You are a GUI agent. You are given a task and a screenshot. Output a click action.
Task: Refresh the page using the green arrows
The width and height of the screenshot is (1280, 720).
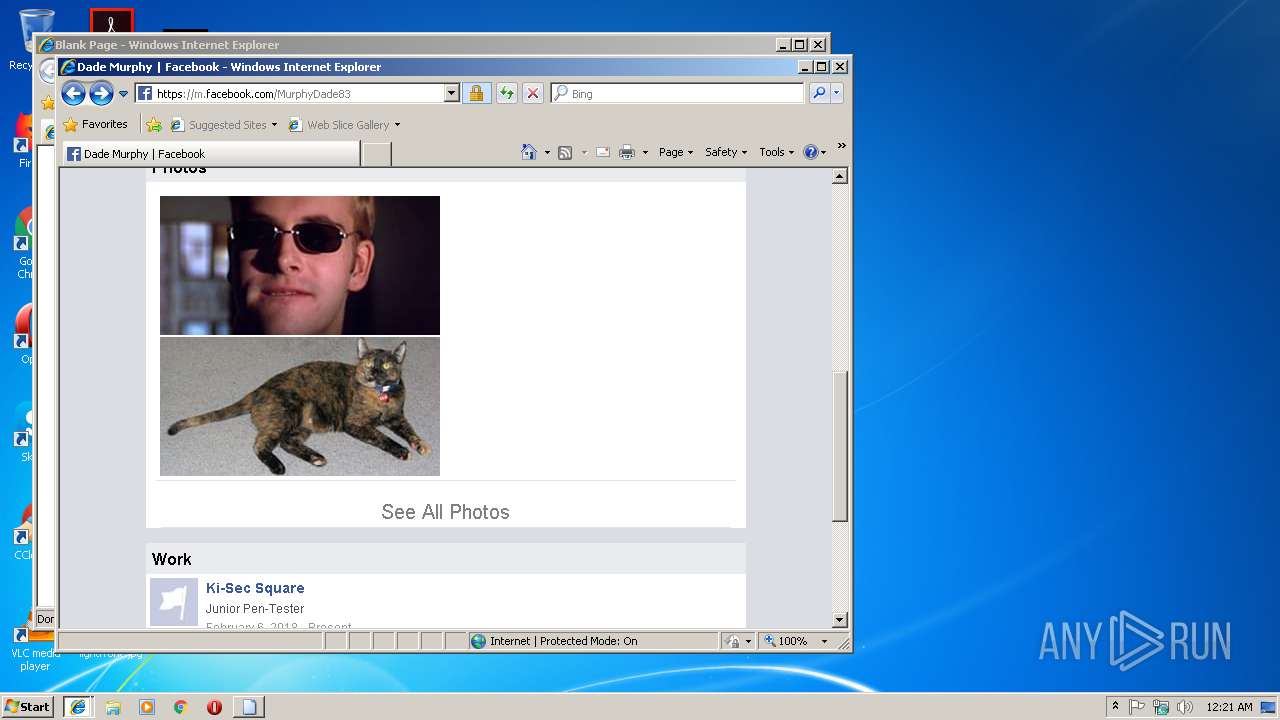507,94
